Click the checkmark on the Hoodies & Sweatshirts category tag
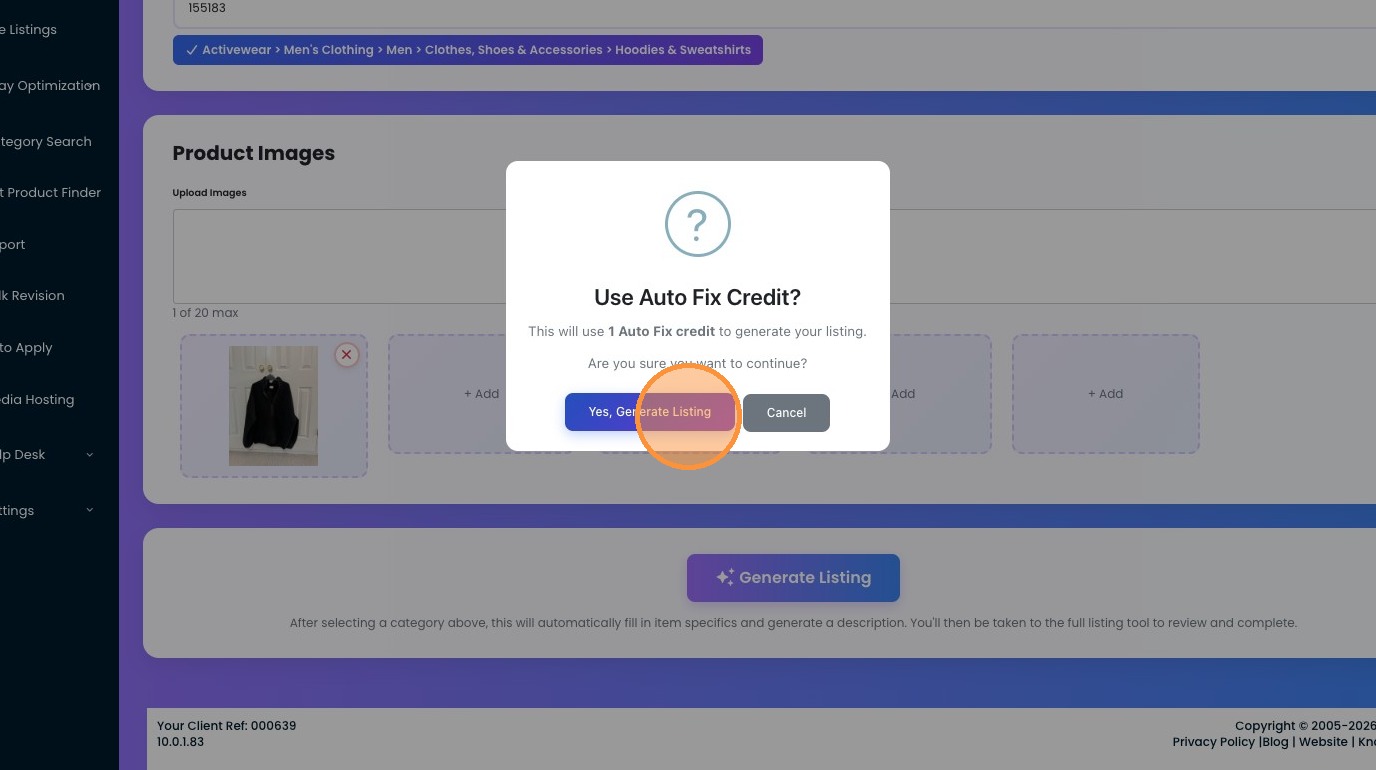Image resolution: width=1376 pixels, height=770 pixels. (x=191, y=50)
